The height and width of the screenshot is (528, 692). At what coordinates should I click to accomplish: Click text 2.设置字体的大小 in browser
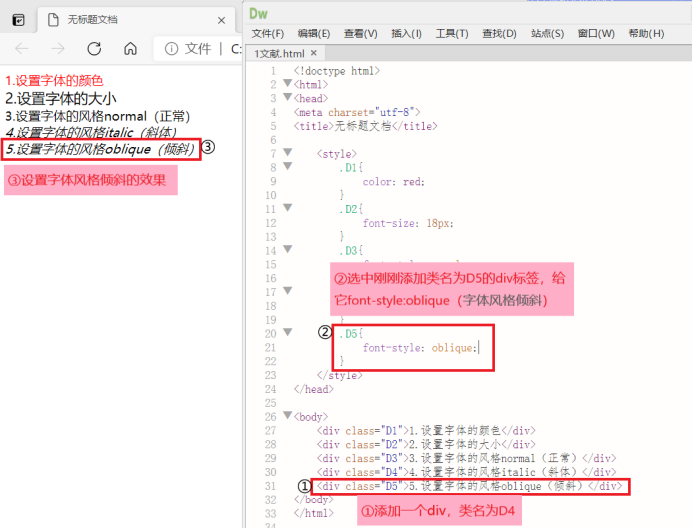(61, 98)
